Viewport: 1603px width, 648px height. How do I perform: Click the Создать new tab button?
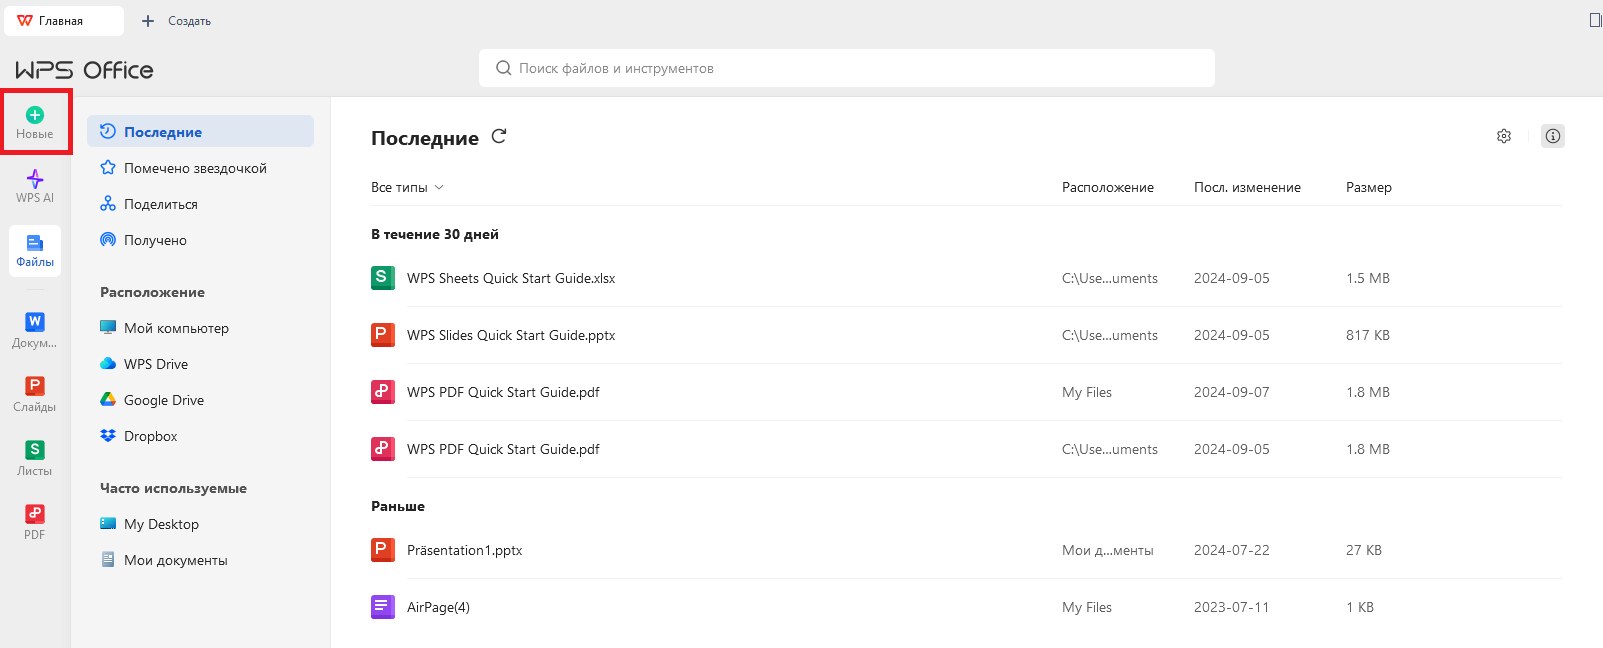[177, 21]
